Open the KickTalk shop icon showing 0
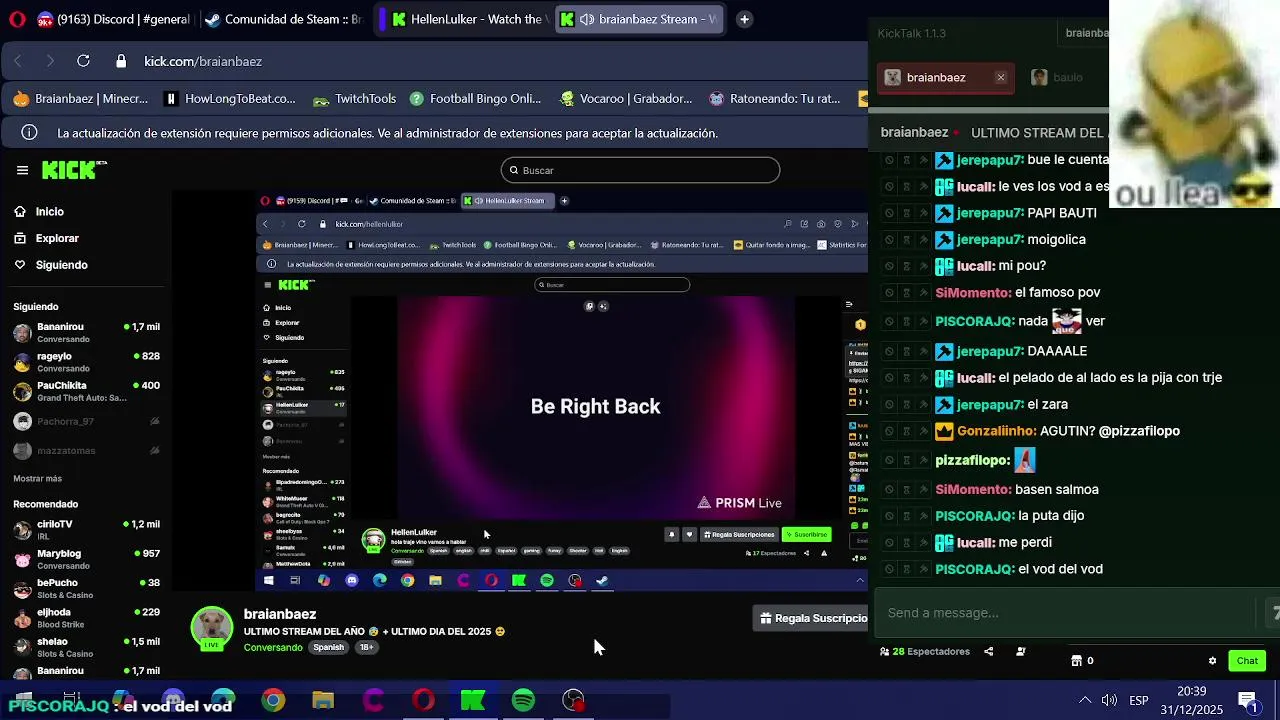This screenshot has width=1280, height=720. (1082, 660)
